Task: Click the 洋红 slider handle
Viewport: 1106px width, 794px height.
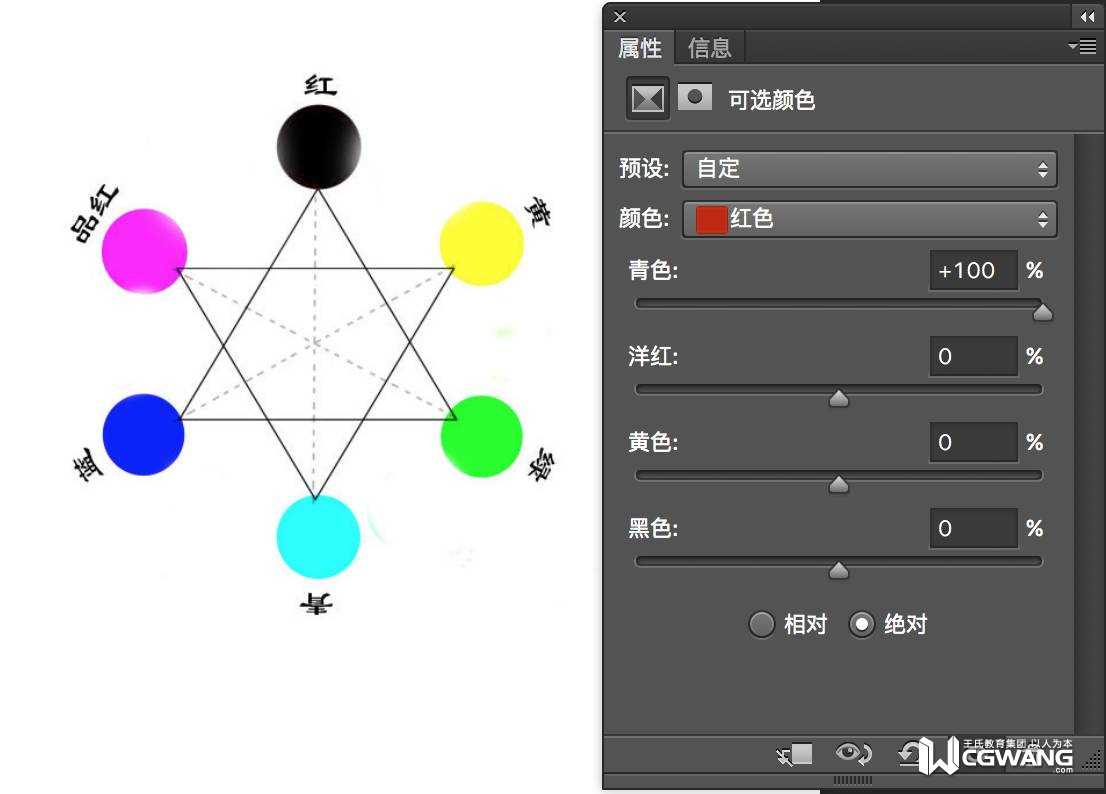Action: pos(839,398)
